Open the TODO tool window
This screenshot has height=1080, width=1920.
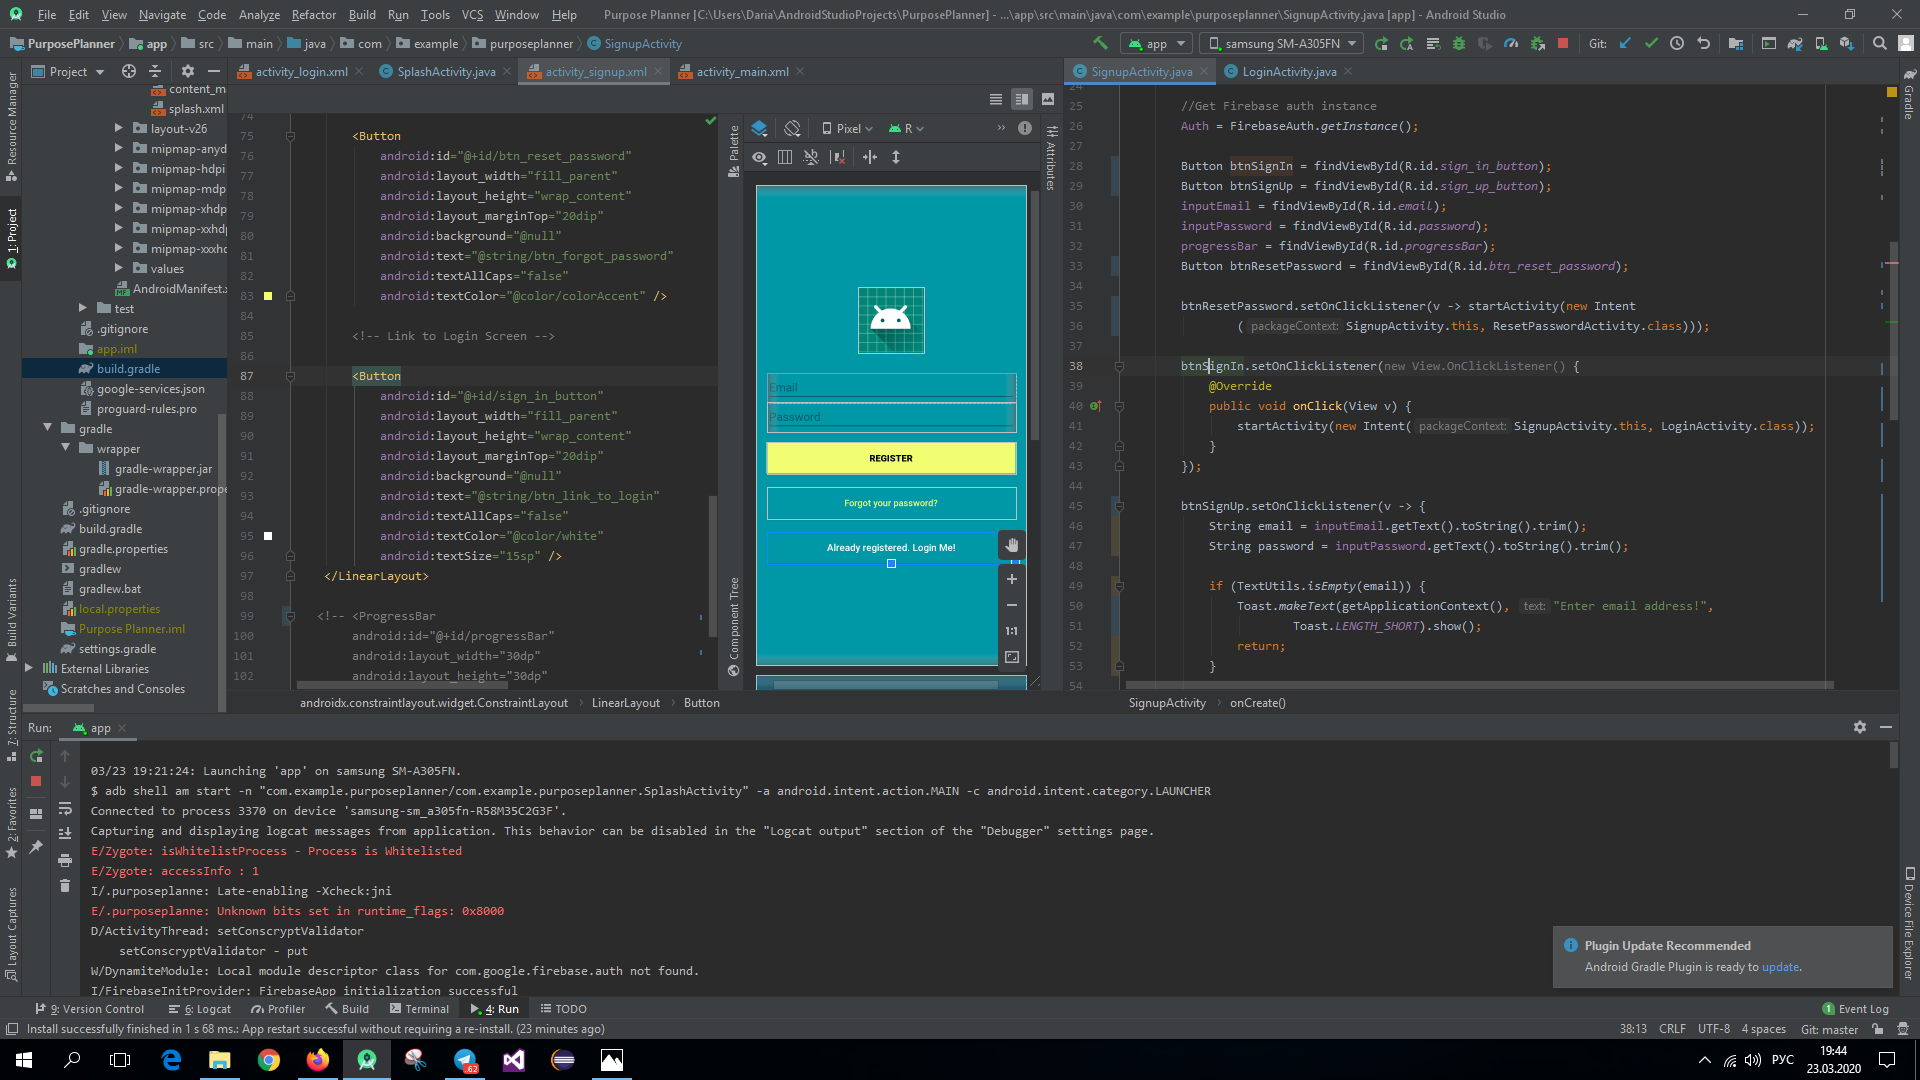563,1009
